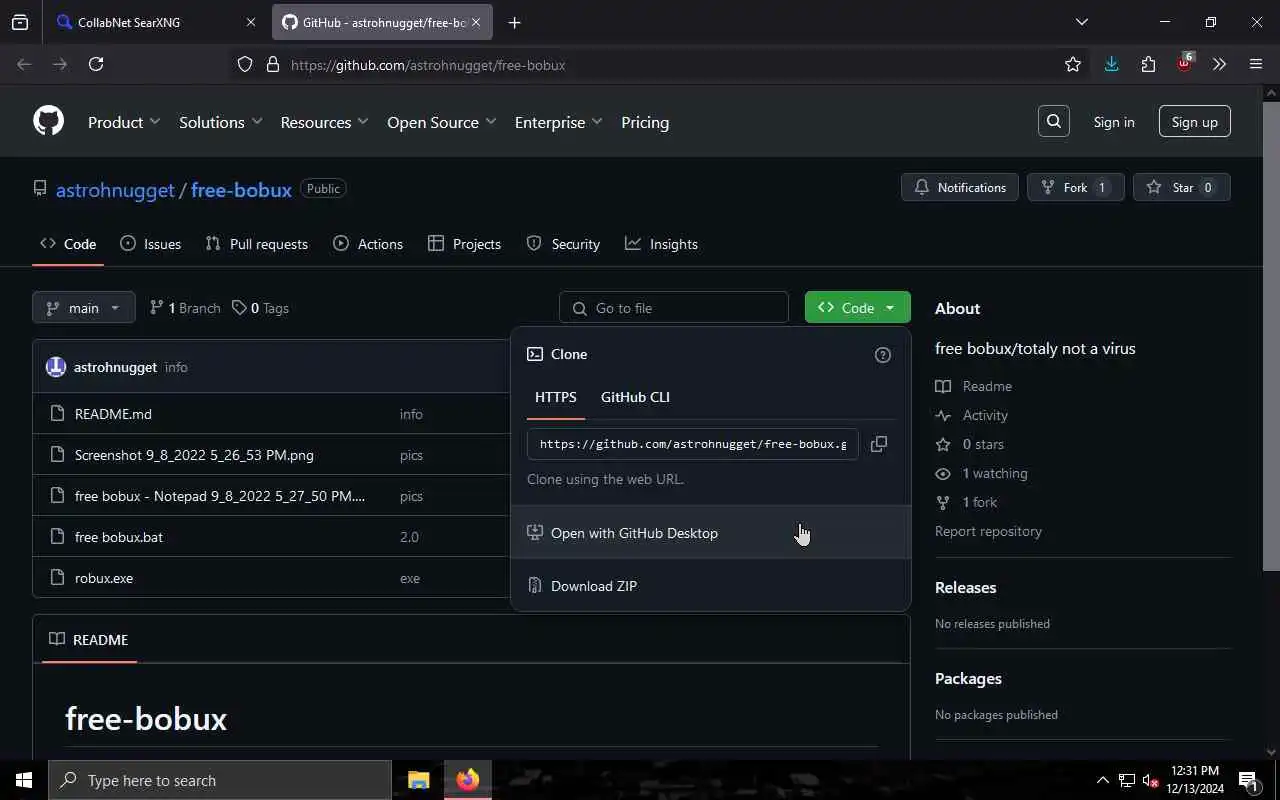Open the Projects tab
Screen dimensions: 1280x800
pos(464,244)
